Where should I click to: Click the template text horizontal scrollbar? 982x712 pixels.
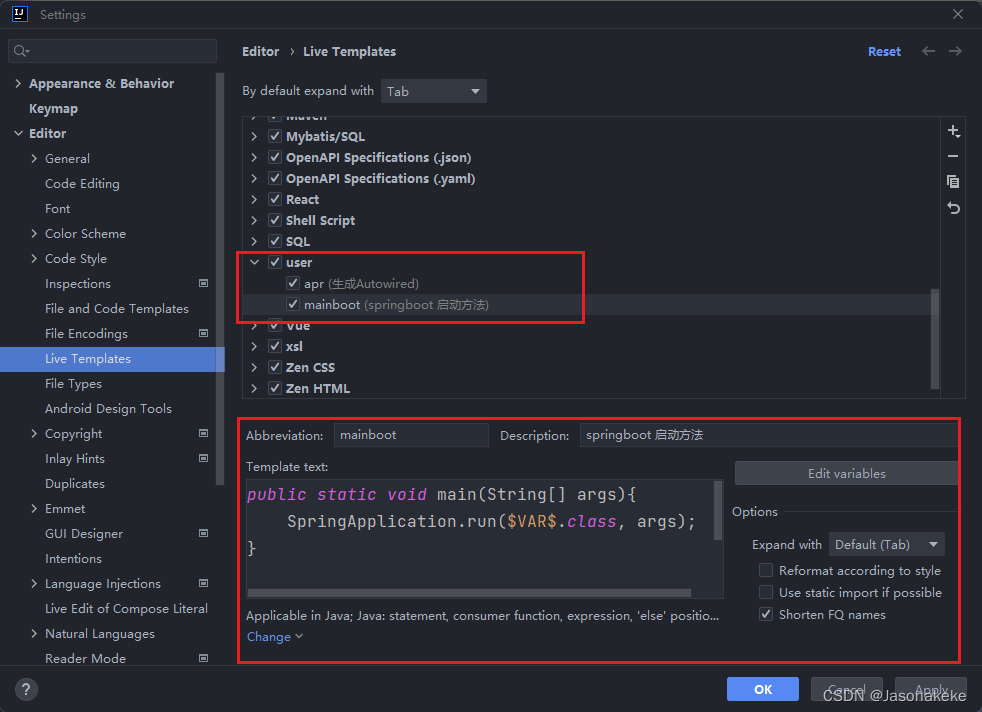tap(469, 593)
